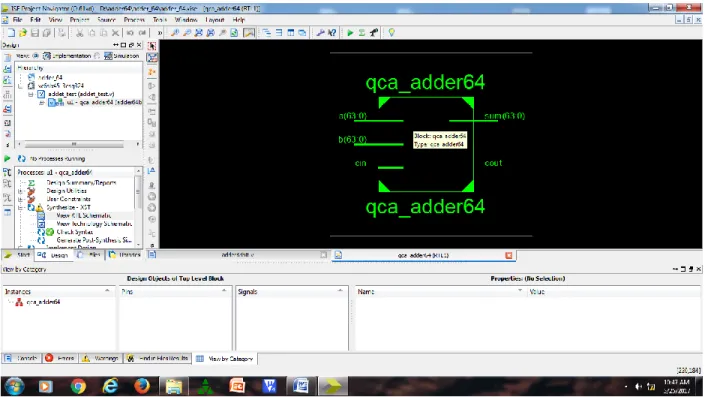Select adder_test (adder_test.v) in hierarchy
This screenshot has width=705, height=397.
tap(81, 94)
